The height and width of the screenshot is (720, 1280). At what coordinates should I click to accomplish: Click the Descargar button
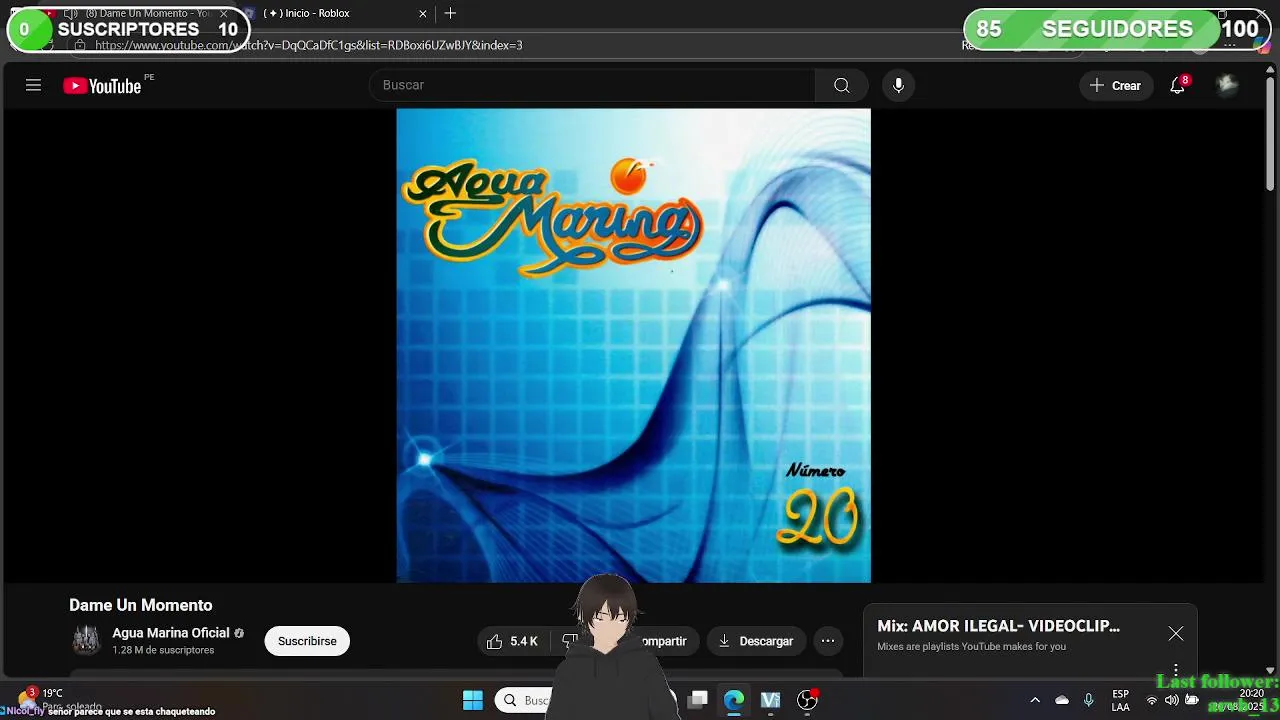point(756,641)
